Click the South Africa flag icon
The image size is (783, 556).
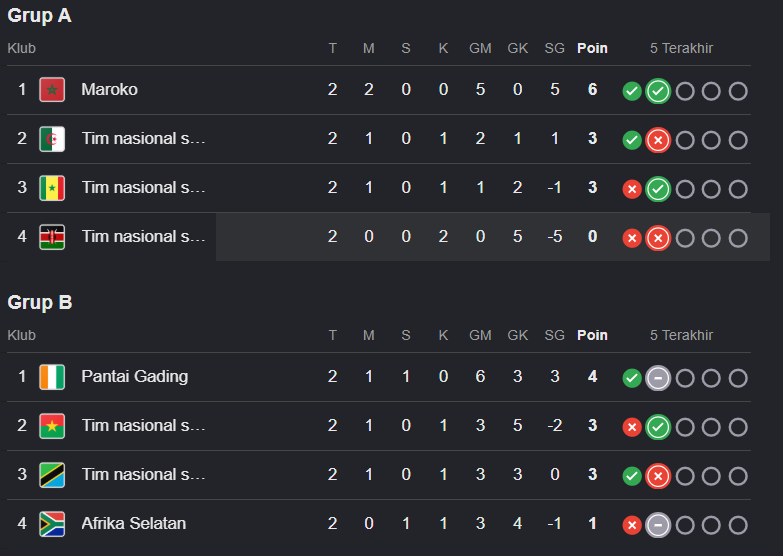tap(52, 524)
